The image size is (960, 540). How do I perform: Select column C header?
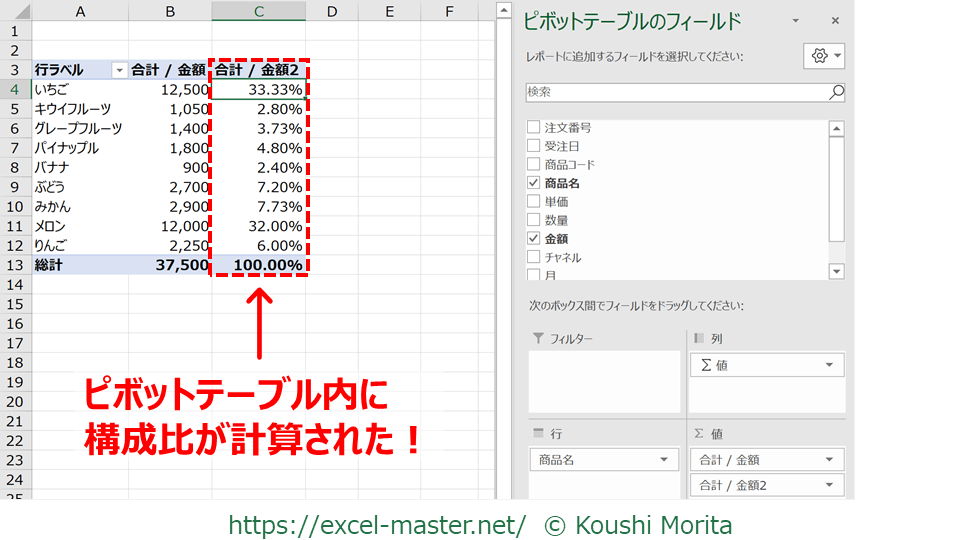click(259, 11)
